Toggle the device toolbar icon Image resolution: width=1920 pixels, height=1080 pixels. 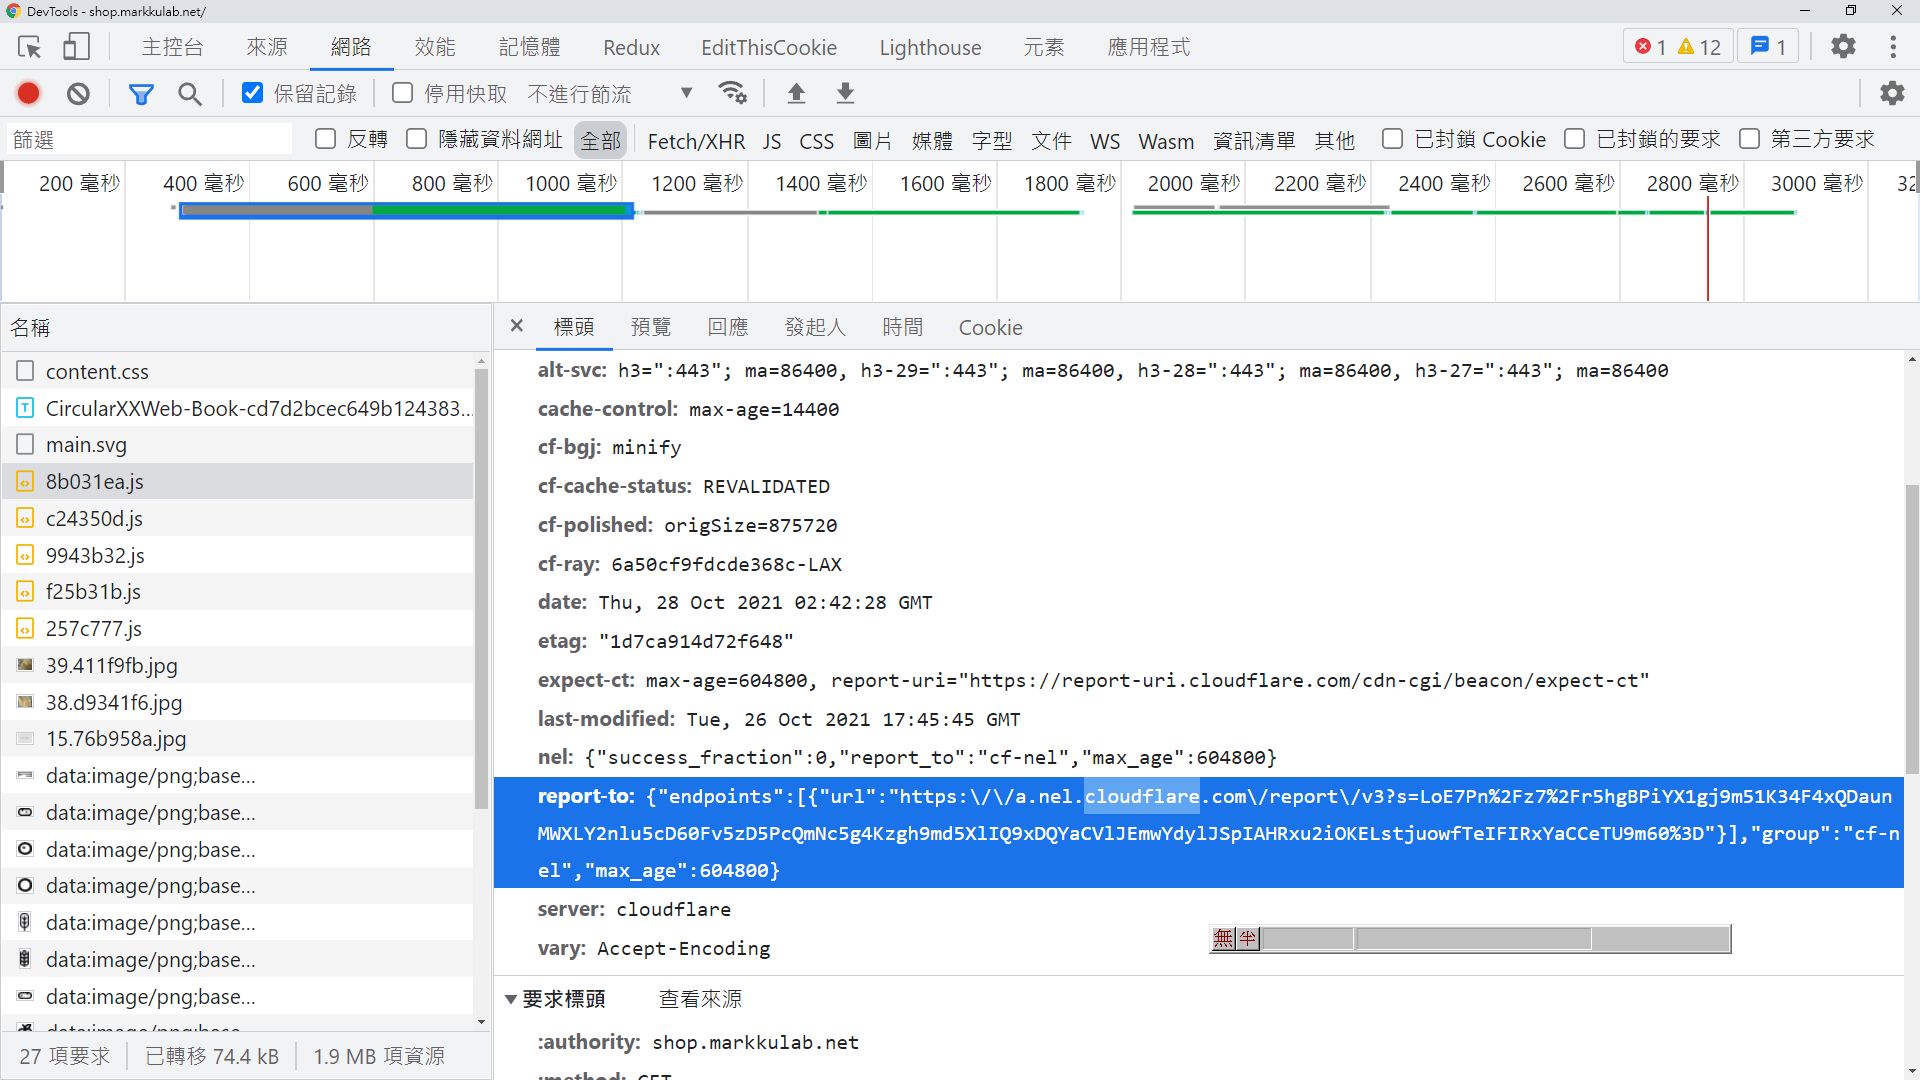[76, 47]
